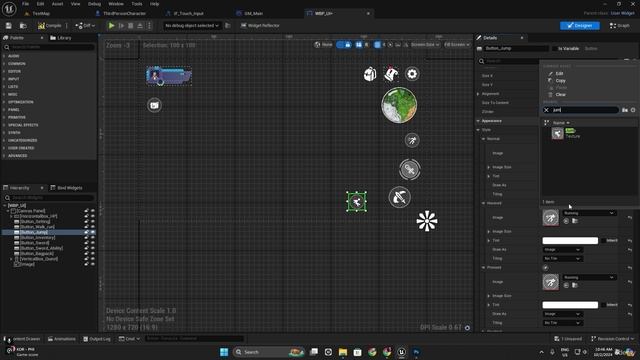
Task: Open the File menu
Action: point(25,4)
